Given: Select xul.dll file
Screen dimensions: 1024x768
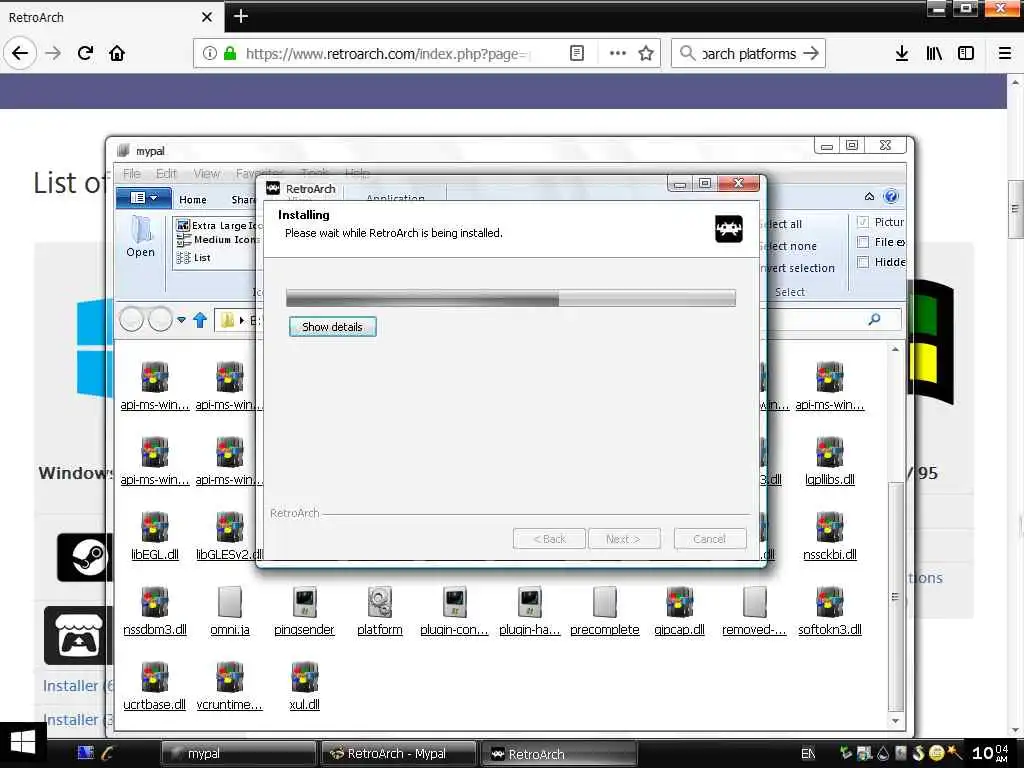Looking at the screenshot, I should pos(304,687).
